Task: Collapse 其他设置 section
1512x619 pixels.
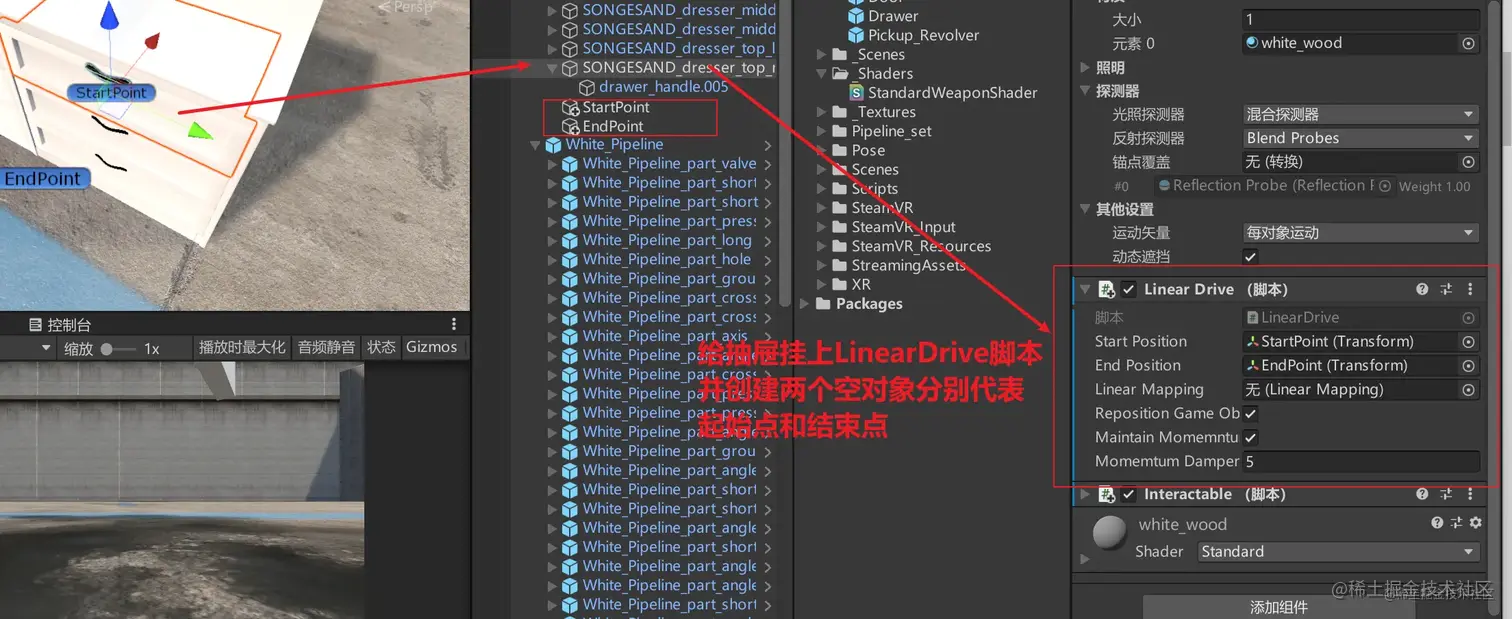Action: (x=1086, y=209)
